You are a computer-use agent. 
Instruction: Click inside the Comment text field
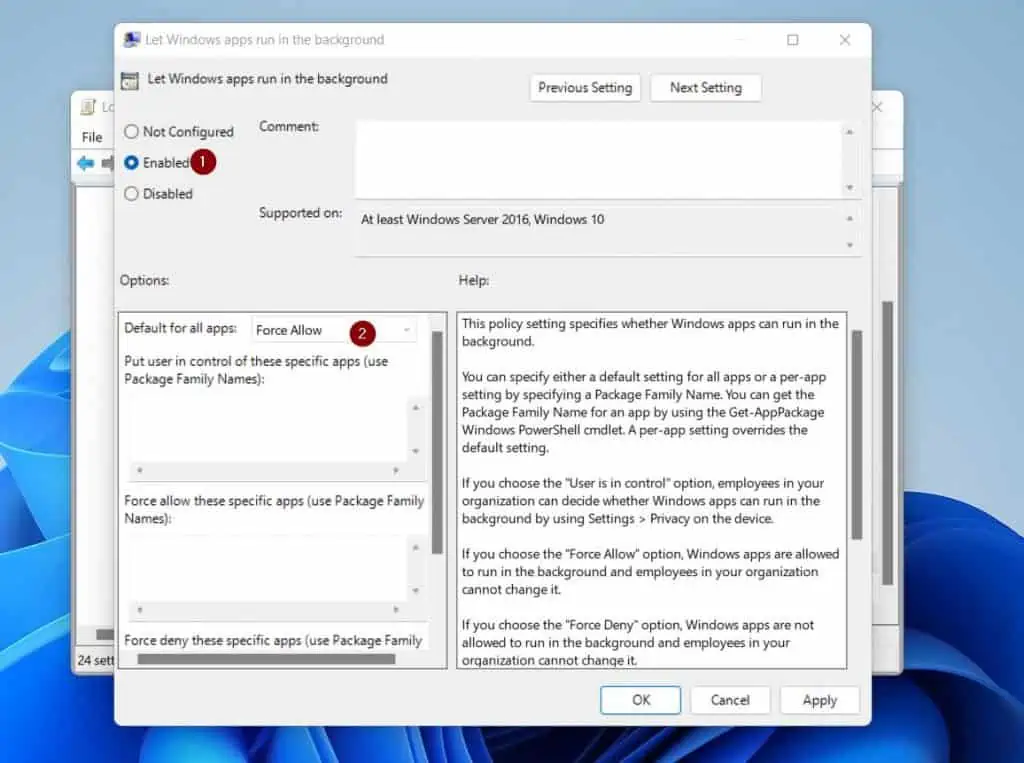pos(598,160)
